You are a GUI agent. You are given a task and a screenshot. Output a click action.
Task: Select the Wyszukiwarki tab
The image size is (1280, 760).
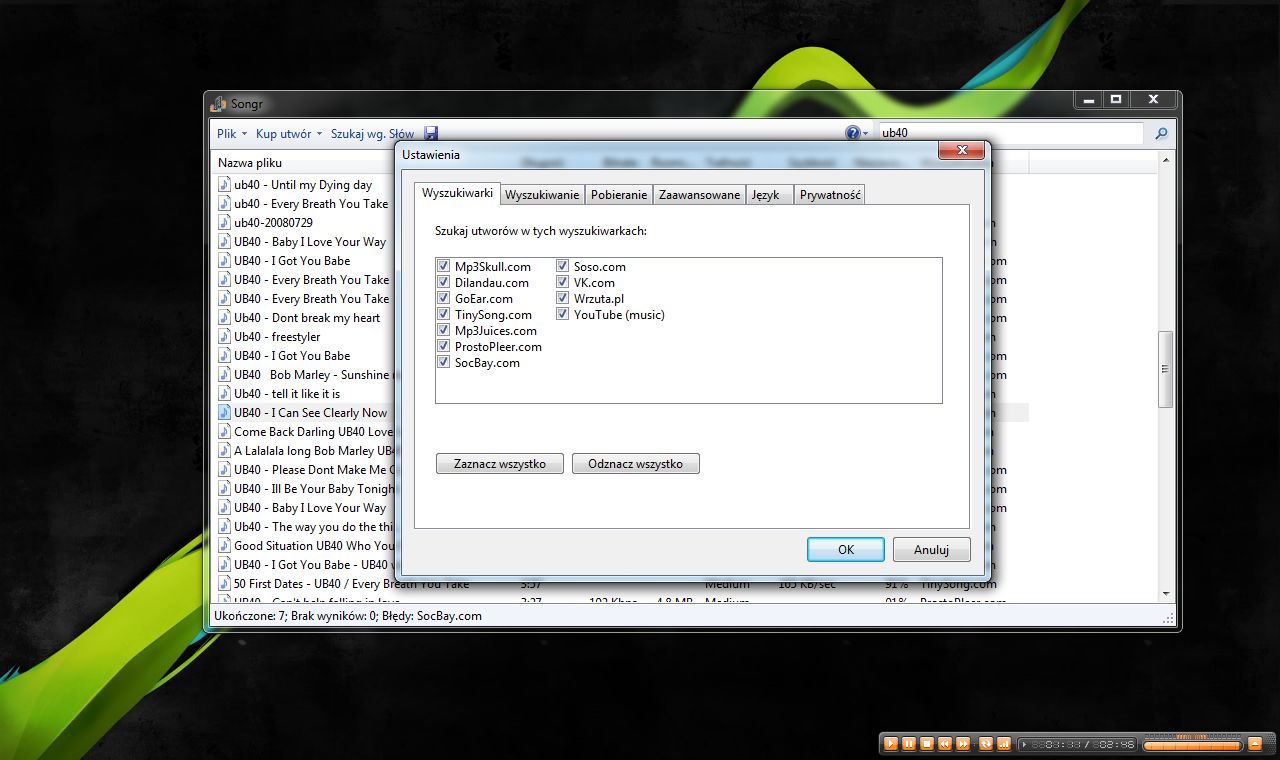click(457, 193)
